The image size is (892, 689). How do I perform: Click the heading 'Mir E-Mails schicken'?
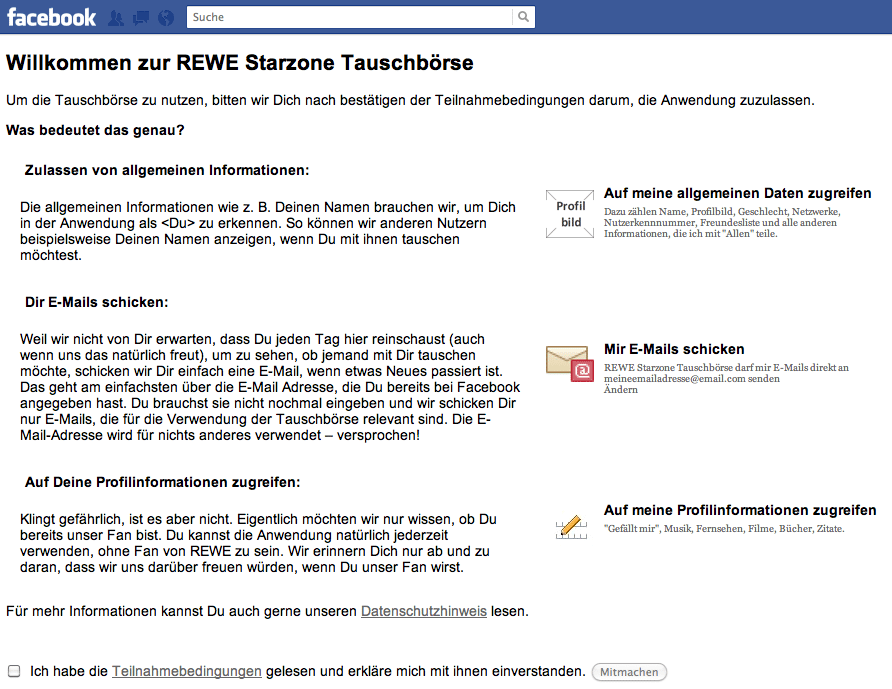674,349
